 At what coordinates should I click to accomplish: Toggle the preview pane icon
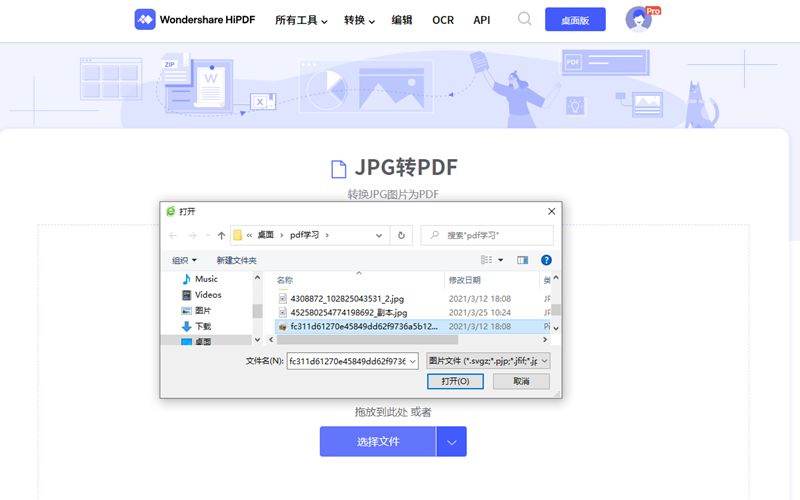(522, 260)
